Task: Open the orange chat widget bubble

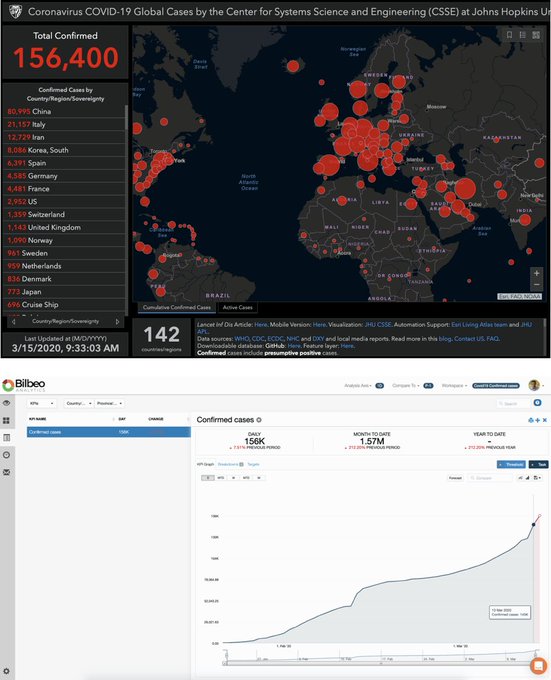Action: [538, 666]
